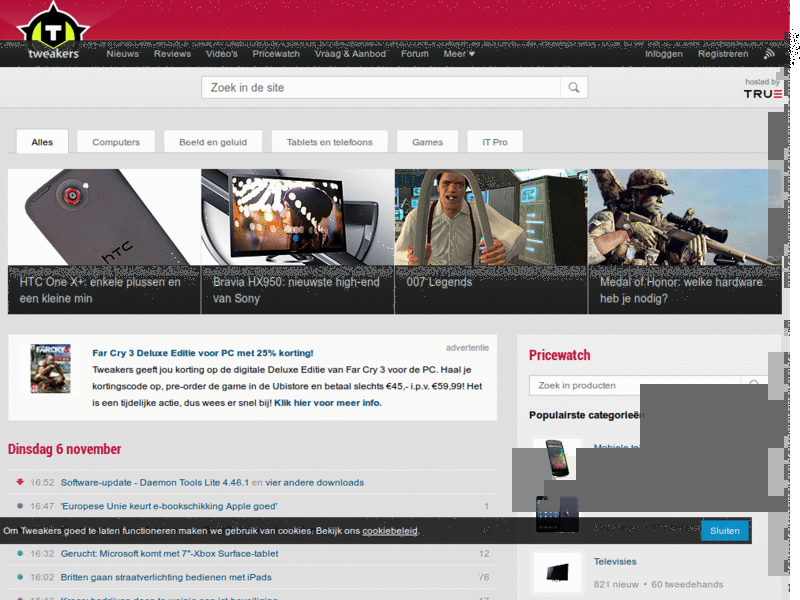Click the Inloggen link
Viewport: 800px width, 600px height.
click(664, 54)
